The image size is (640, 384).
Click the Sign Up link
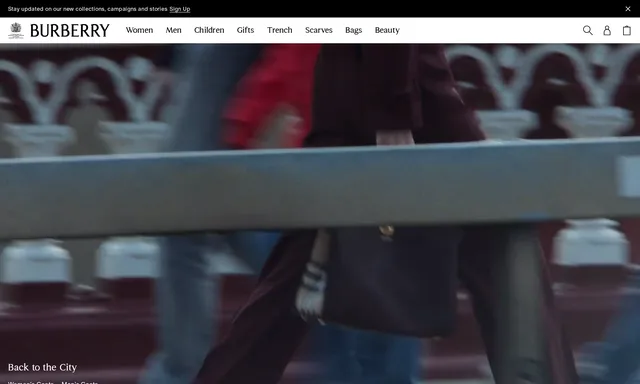[180, 9]
